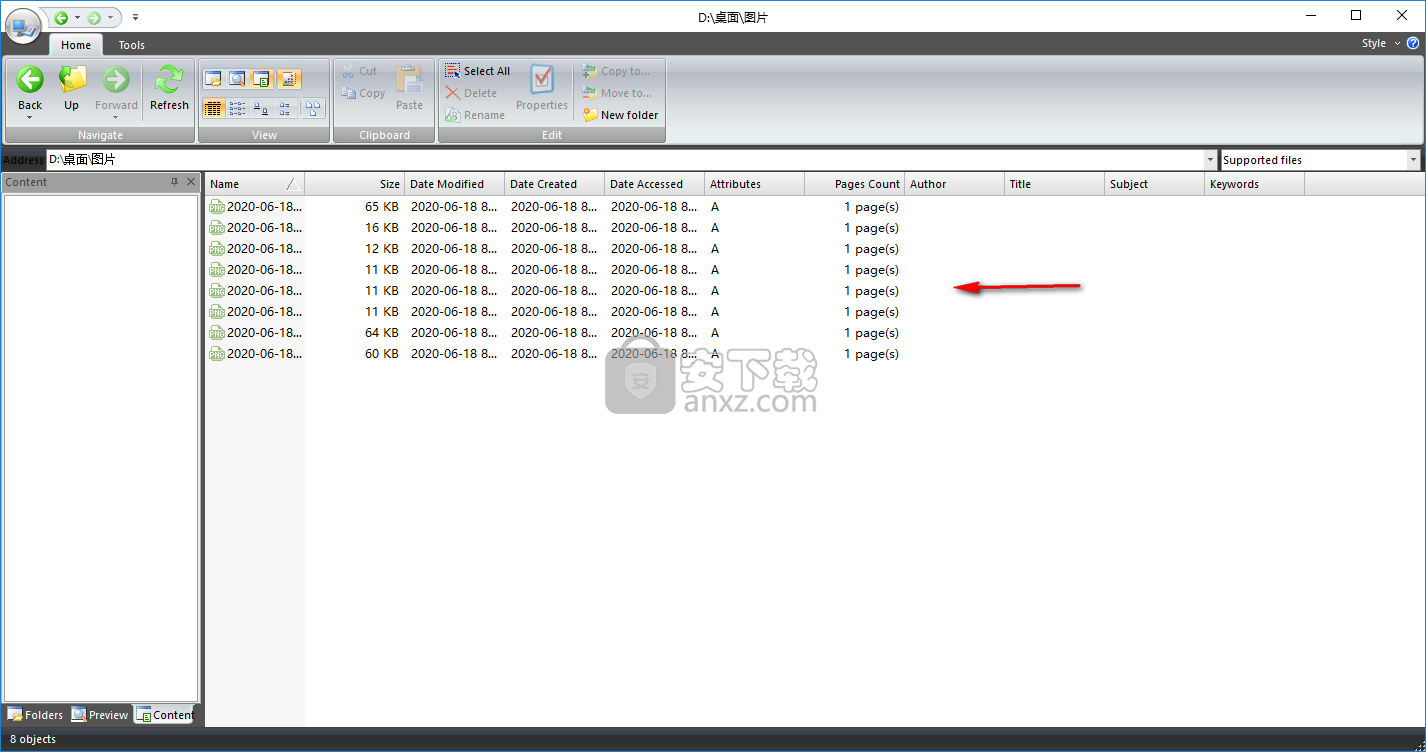Click the New folder icon
The height and width of the screenshot is (752, 1426).
tap(590, 115)
